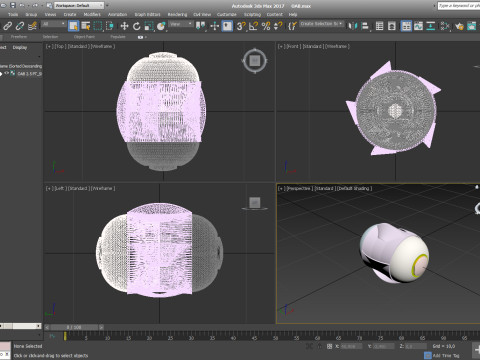The width and height of the screenshot is (480, 360).
Task: Open the Views menu
Action: [50, 15]
